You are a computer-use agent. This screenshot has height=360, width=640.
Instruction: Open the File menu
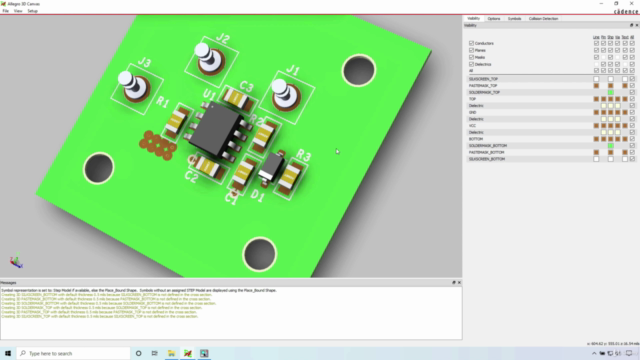[x=5, y=11]
